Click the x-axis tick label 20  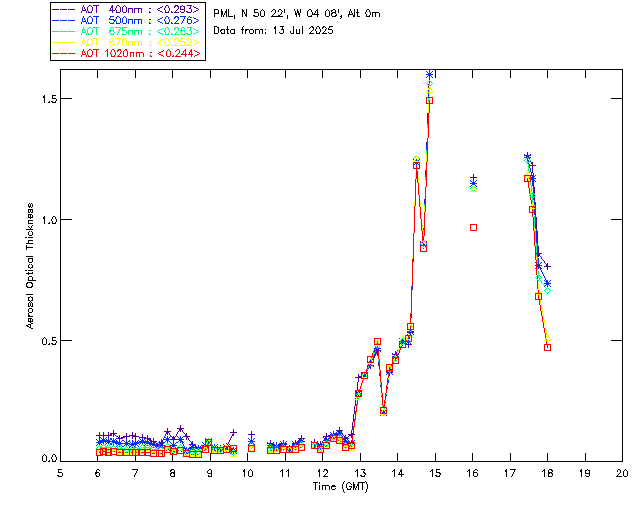(622, 472)
